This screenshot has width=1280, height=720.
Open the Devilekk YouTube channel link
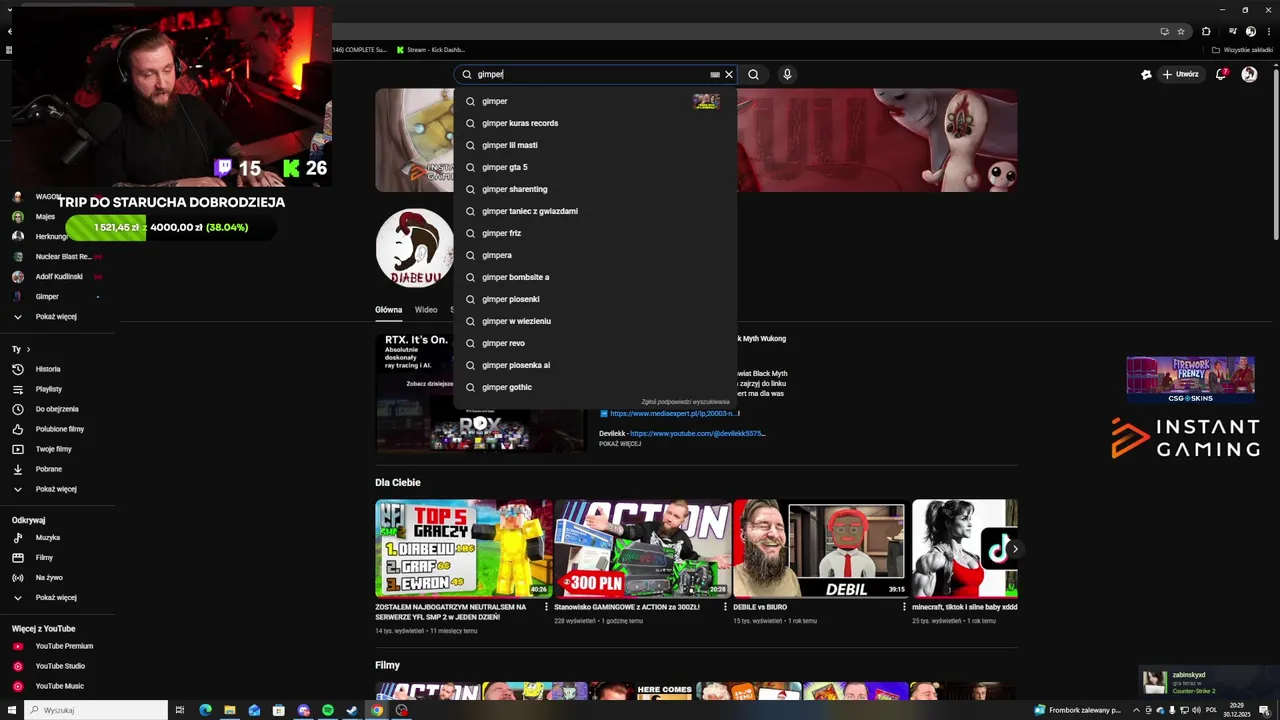tap(698, 434)
